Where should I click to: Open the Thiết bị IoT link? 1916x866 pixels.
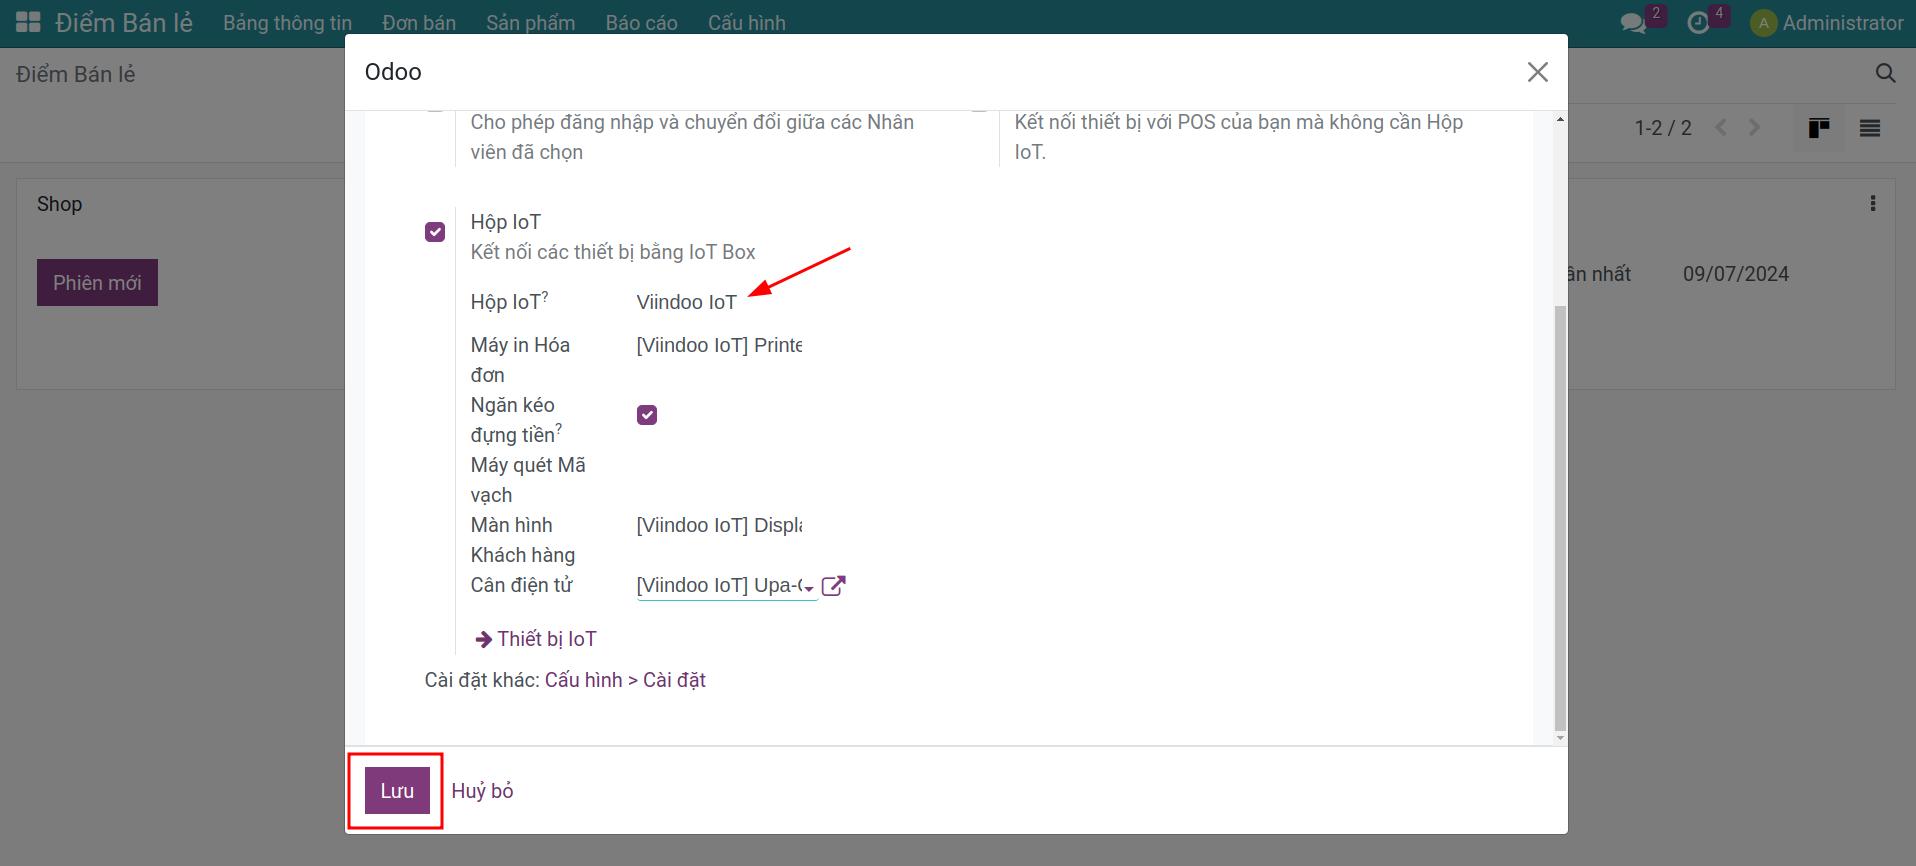click(x=546, y=639)
